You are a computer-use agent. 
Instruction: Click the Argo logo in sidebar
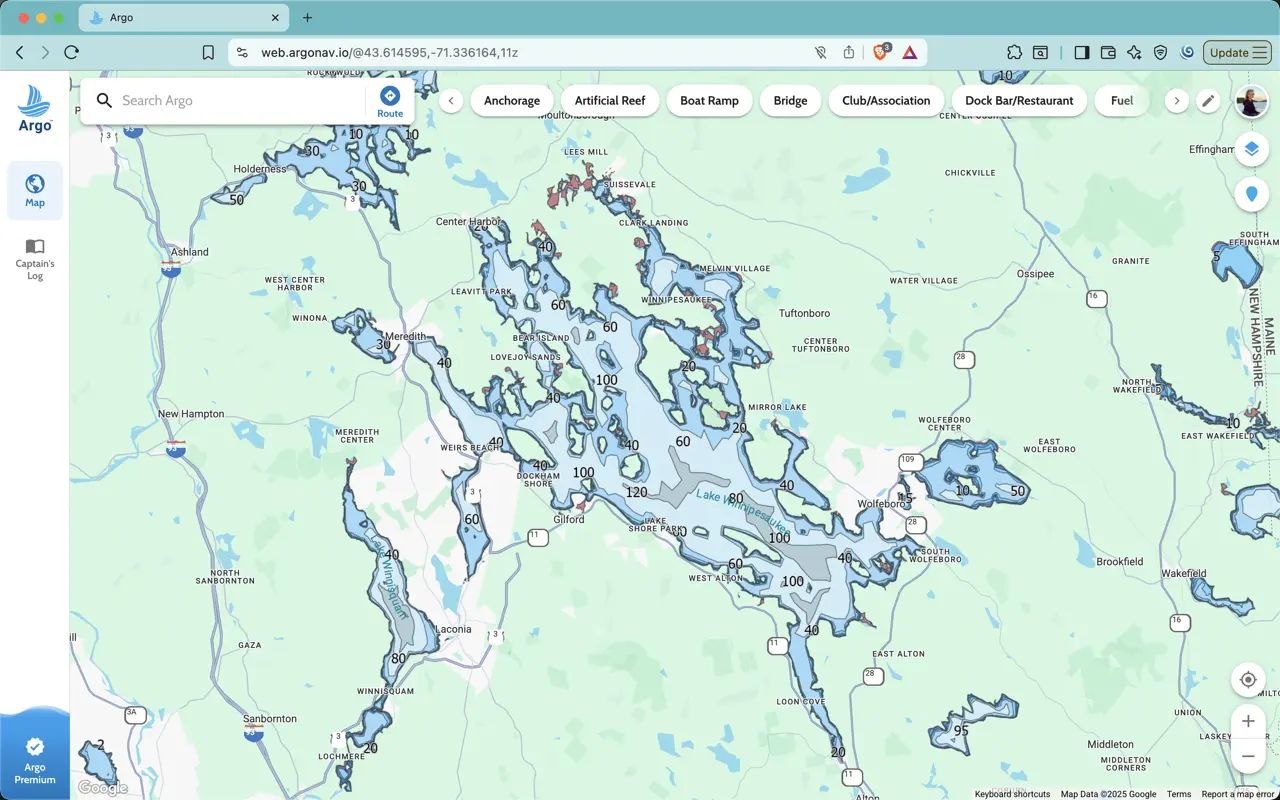[x=35, y=108]
